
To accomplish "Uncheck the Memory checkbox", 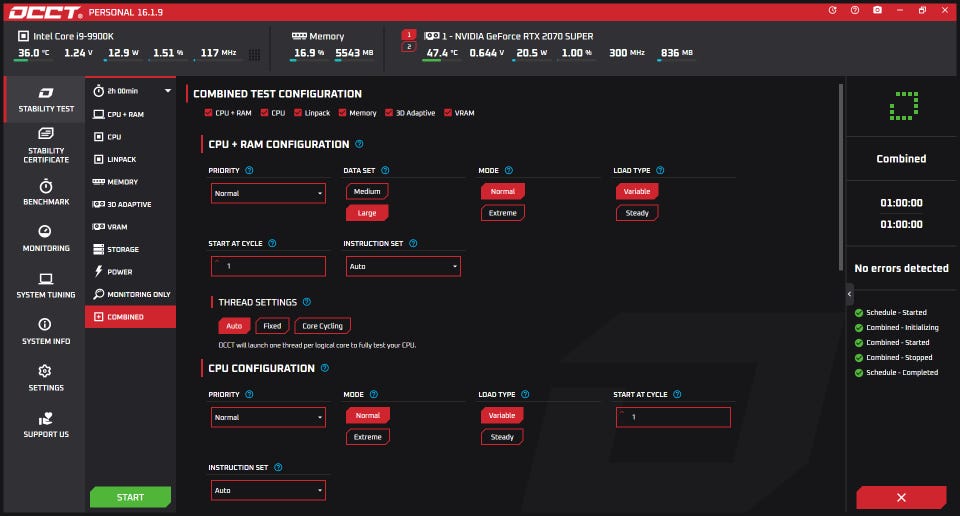I will tap(342, 113).
